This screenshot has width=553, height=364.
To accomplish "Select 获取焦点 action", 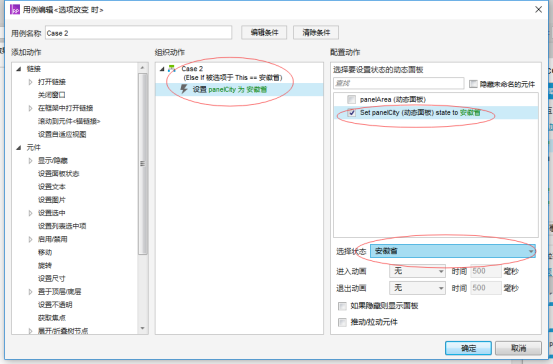I will pos(51,318).
